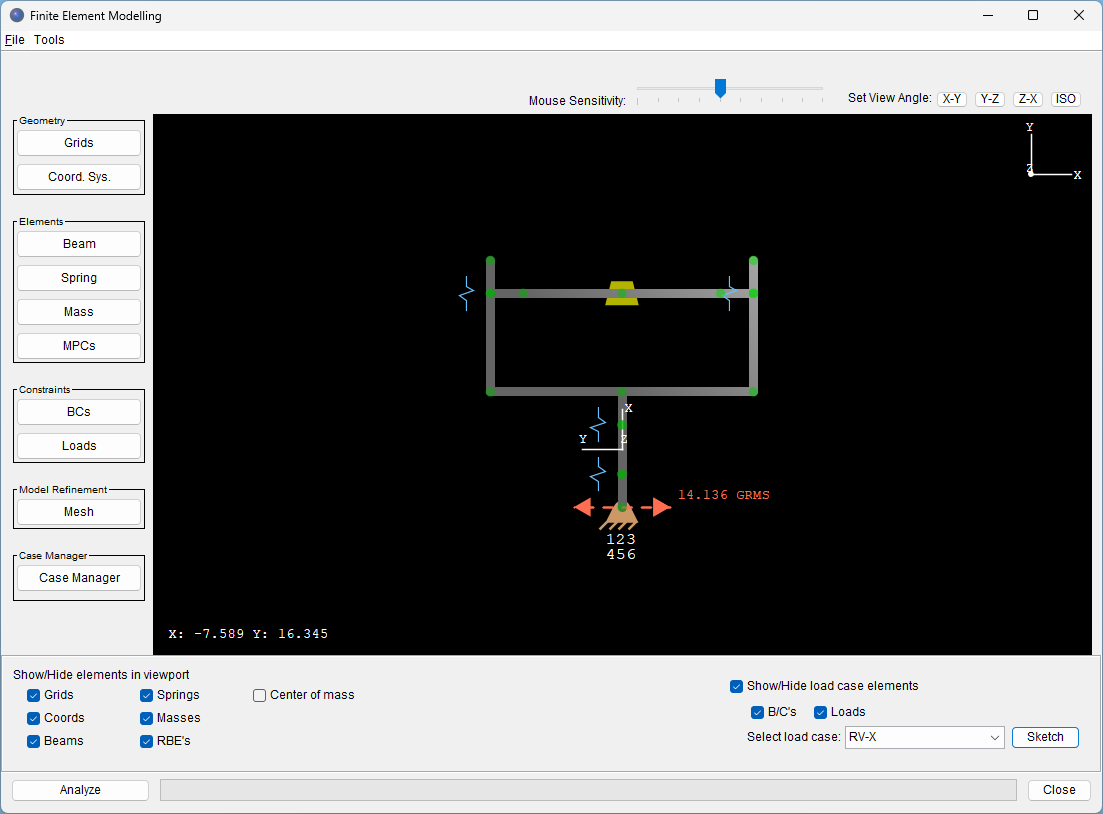Open the Mesh refinement tool
Image resolution: width=1103 pixels, height=814 pixels.
point(78,511)
